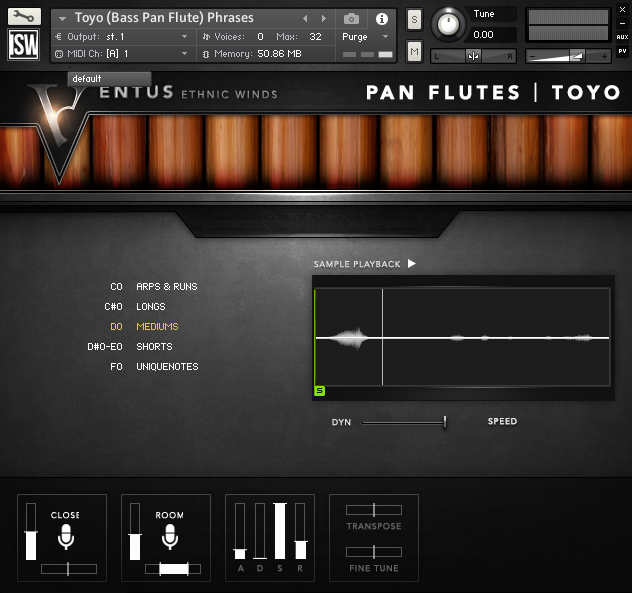This screenshot has height=593, width=632.
Task: Click the default snapshot label
Action: tap(109, 79)
